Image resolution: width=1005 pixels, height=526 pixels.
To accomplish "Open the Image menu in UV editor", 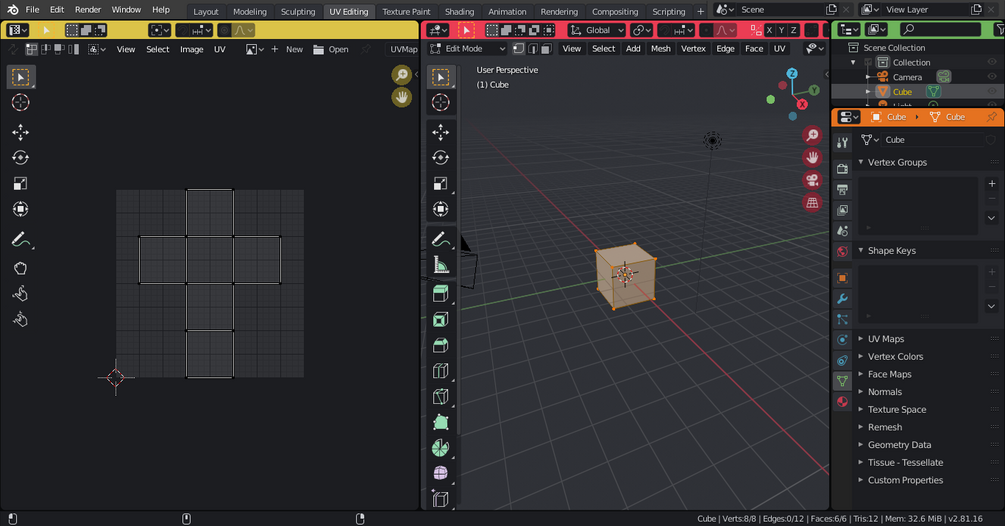I will pos(191,49).
